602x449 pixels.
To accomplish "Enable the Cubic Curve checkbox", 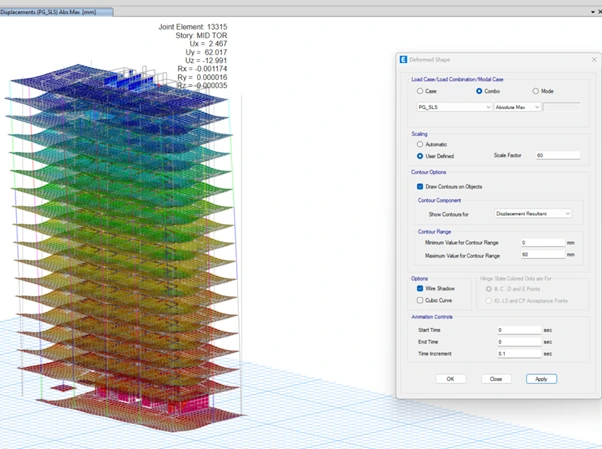I will click(420, 299).
